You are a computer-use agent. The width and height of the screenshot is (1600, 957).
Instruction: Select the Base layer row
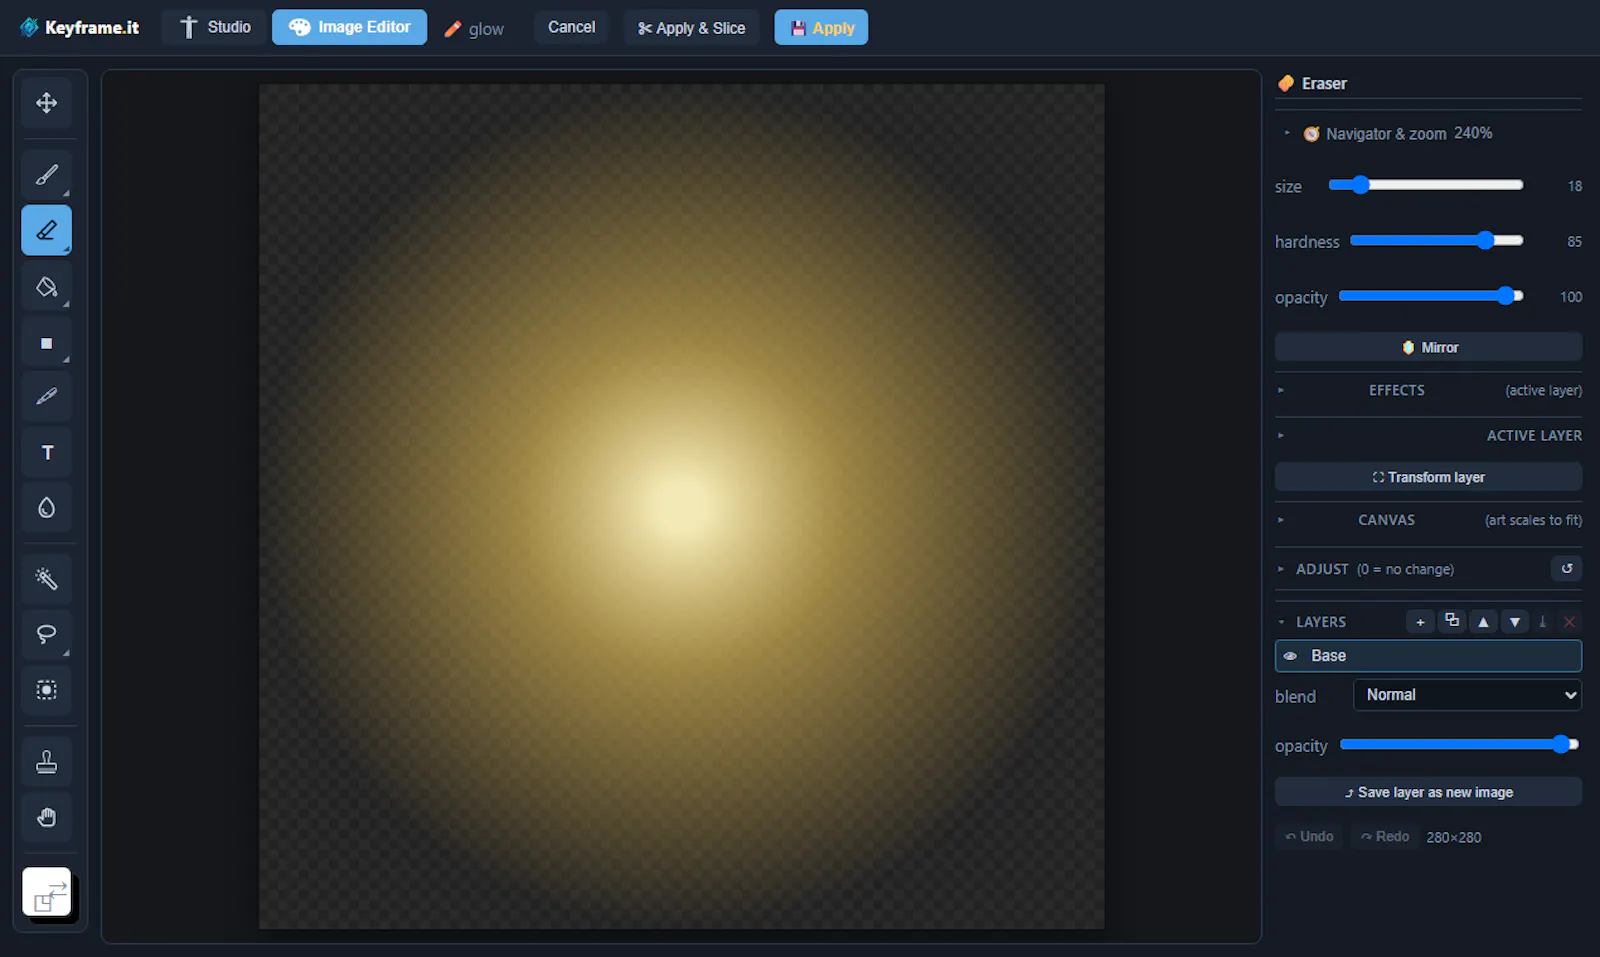(1428, 656)
